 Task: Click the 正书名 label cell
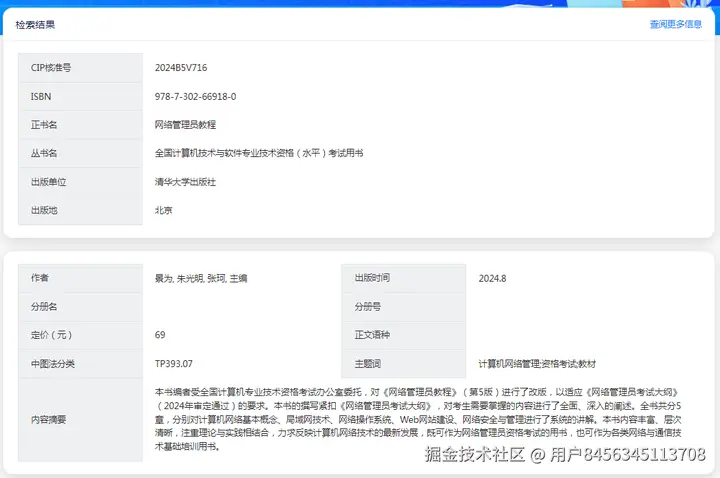pyautogui.click(x=80, y=125)
